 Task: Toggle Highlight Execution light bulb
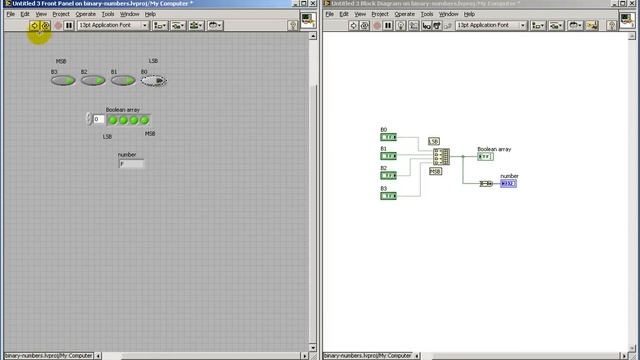401,25
